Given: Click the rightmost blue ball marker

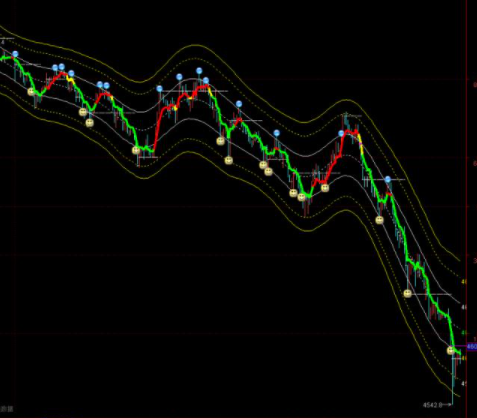Looking at the screenshot, I should pyautogui.click(x=388, y=179).
